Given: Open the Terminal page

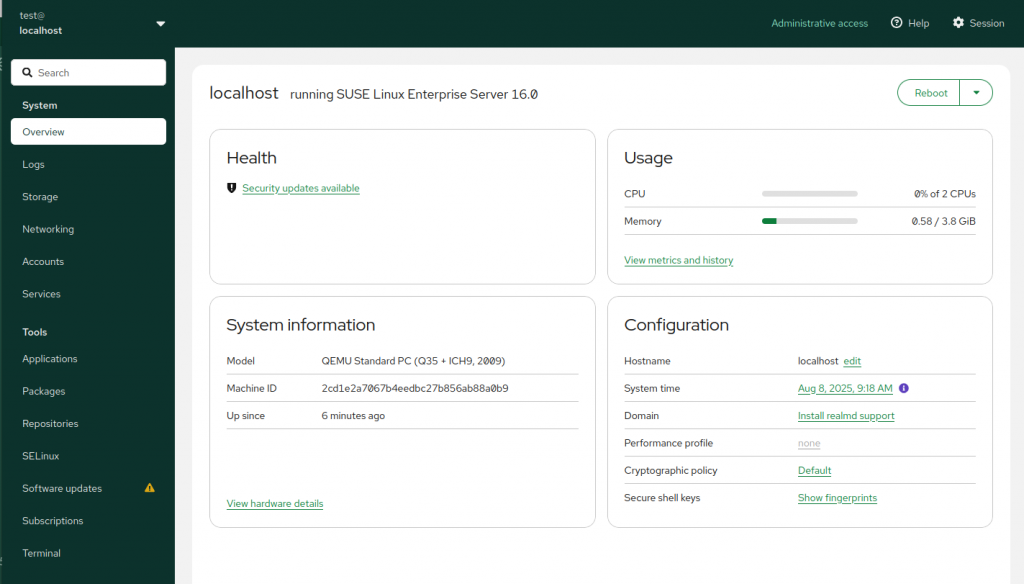Looking at the screenshot, I should click(x=42, y=553).
